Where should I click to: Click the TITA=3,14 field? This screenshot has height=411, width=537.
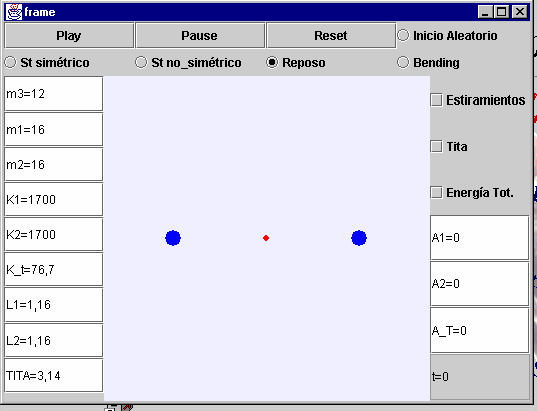point(54,375)
